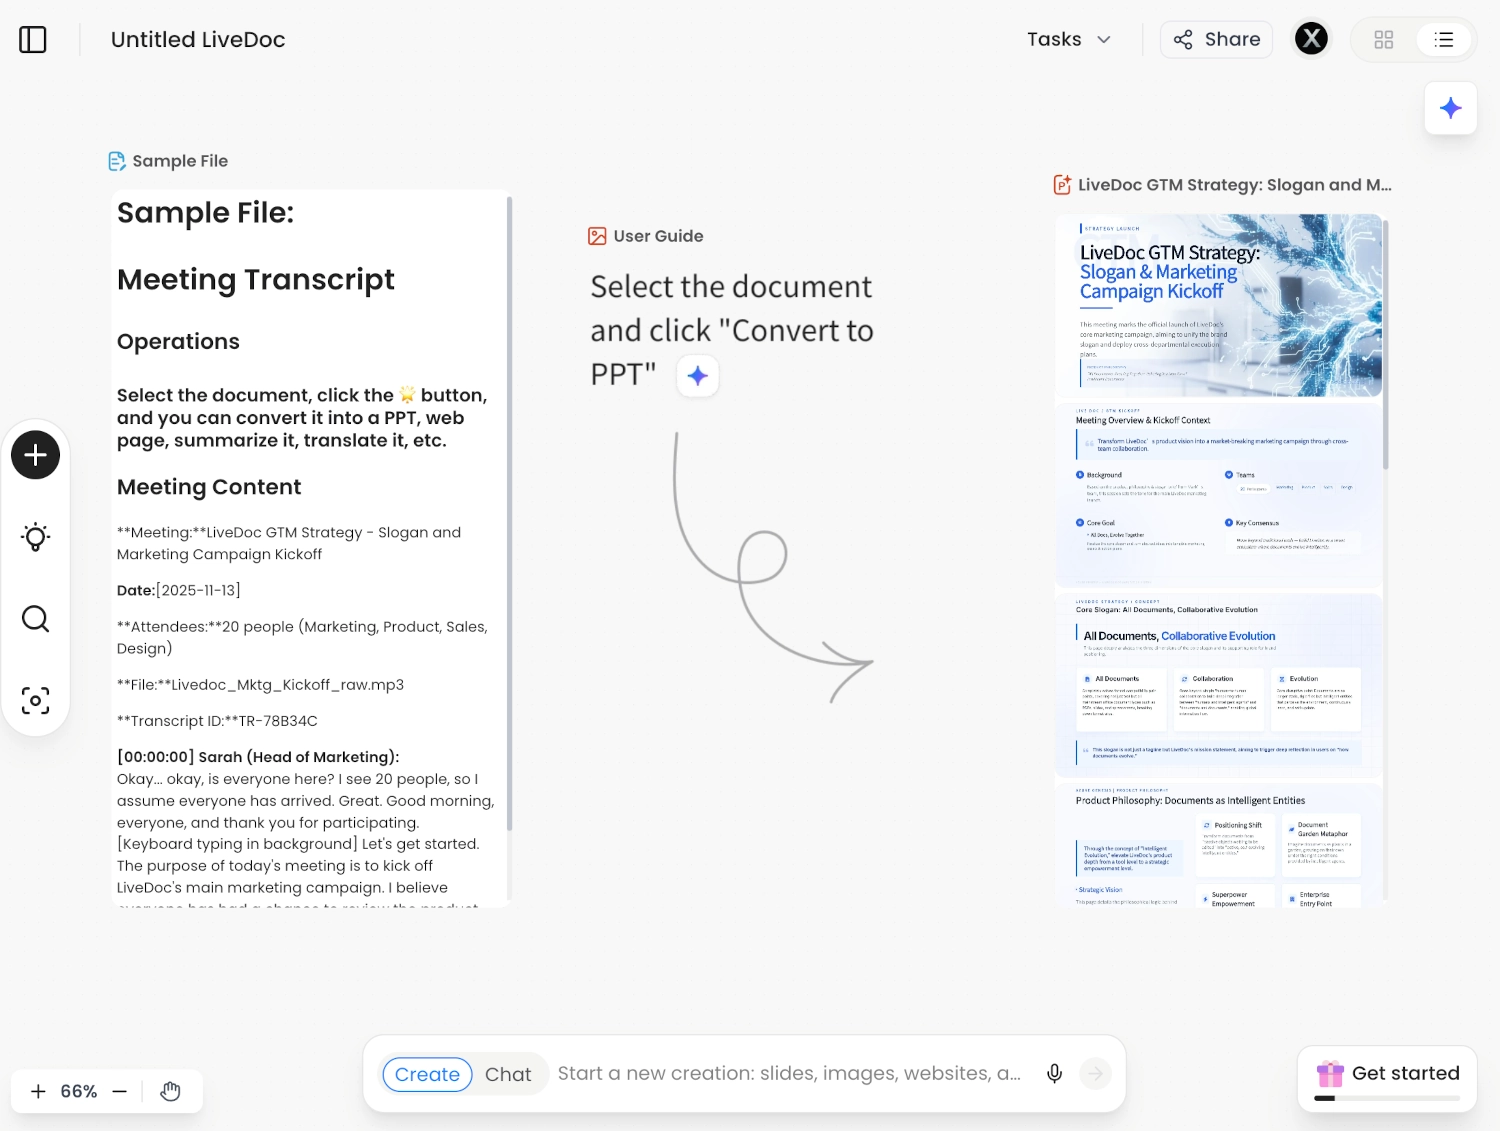Click the Meeting Content heading

click(209, 487)
